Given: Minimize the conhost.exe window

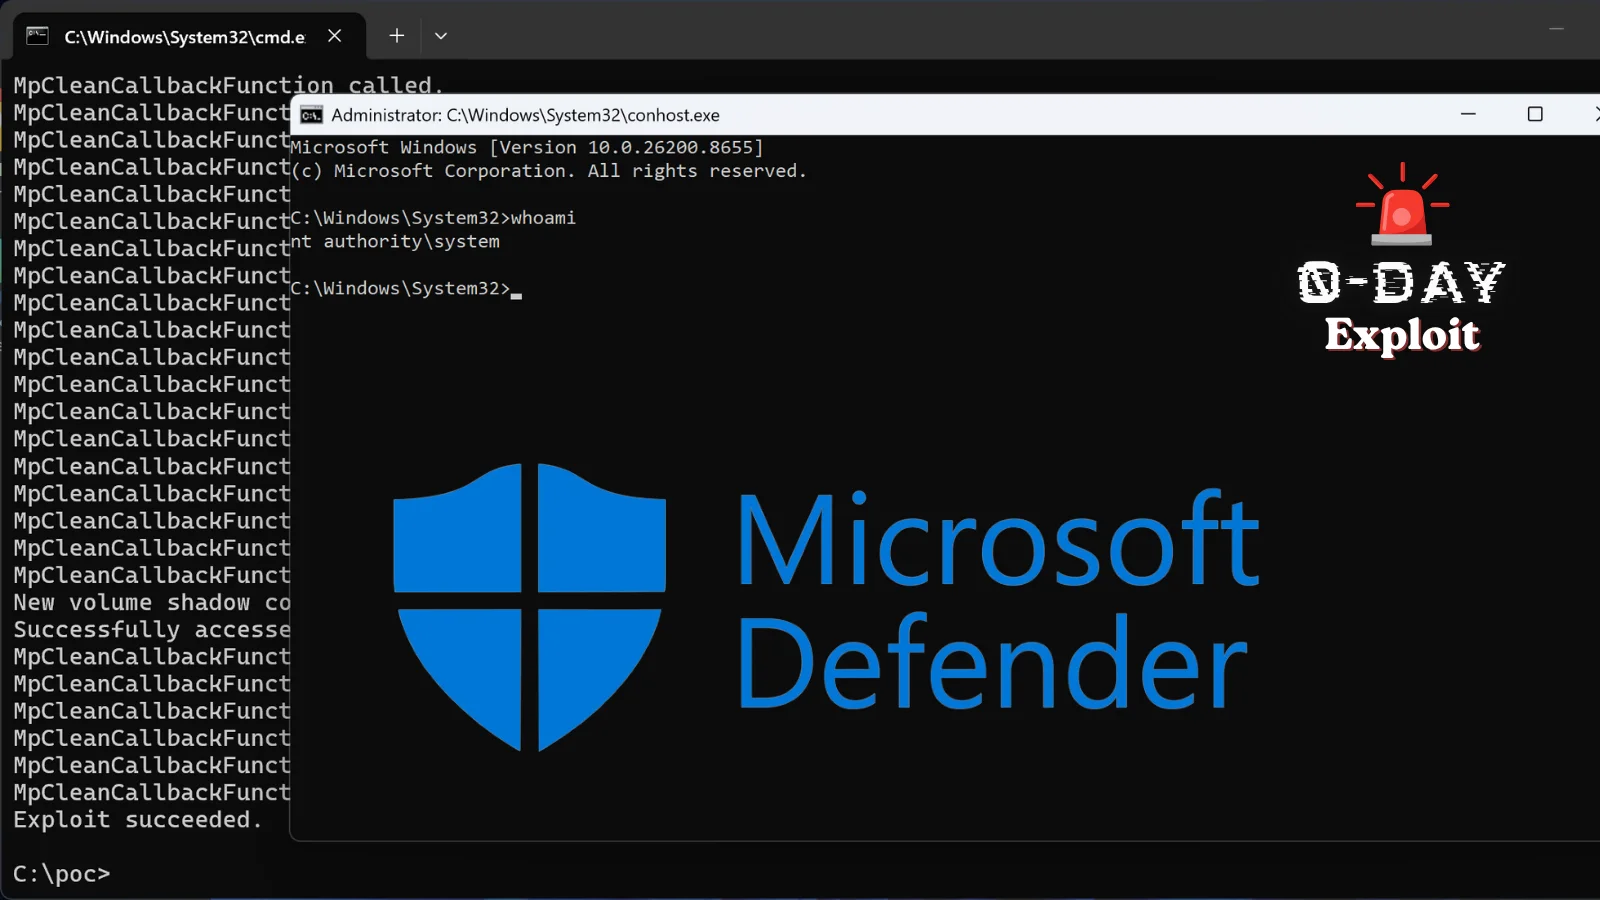Looking at the screenshot, I should (x=1468, y=114).
